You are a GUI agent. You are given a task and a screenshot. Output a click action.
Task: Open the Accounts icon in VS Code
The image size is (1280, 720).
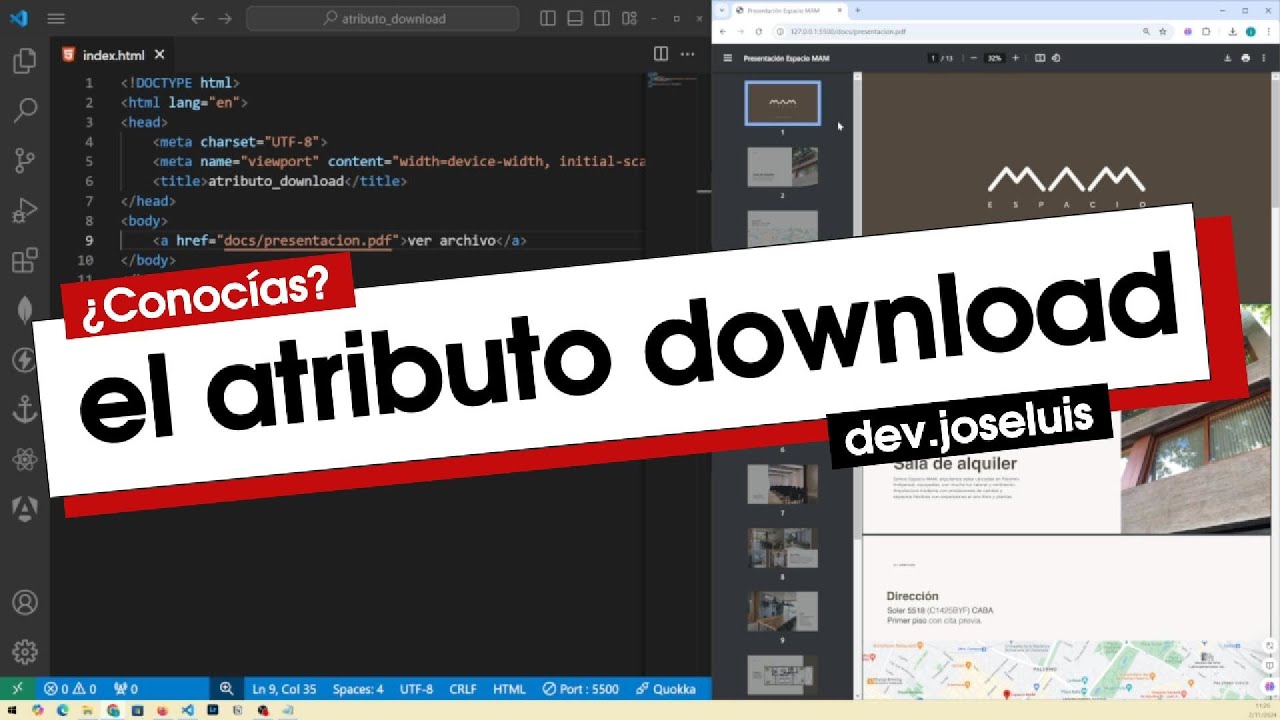tap(24, 602)
